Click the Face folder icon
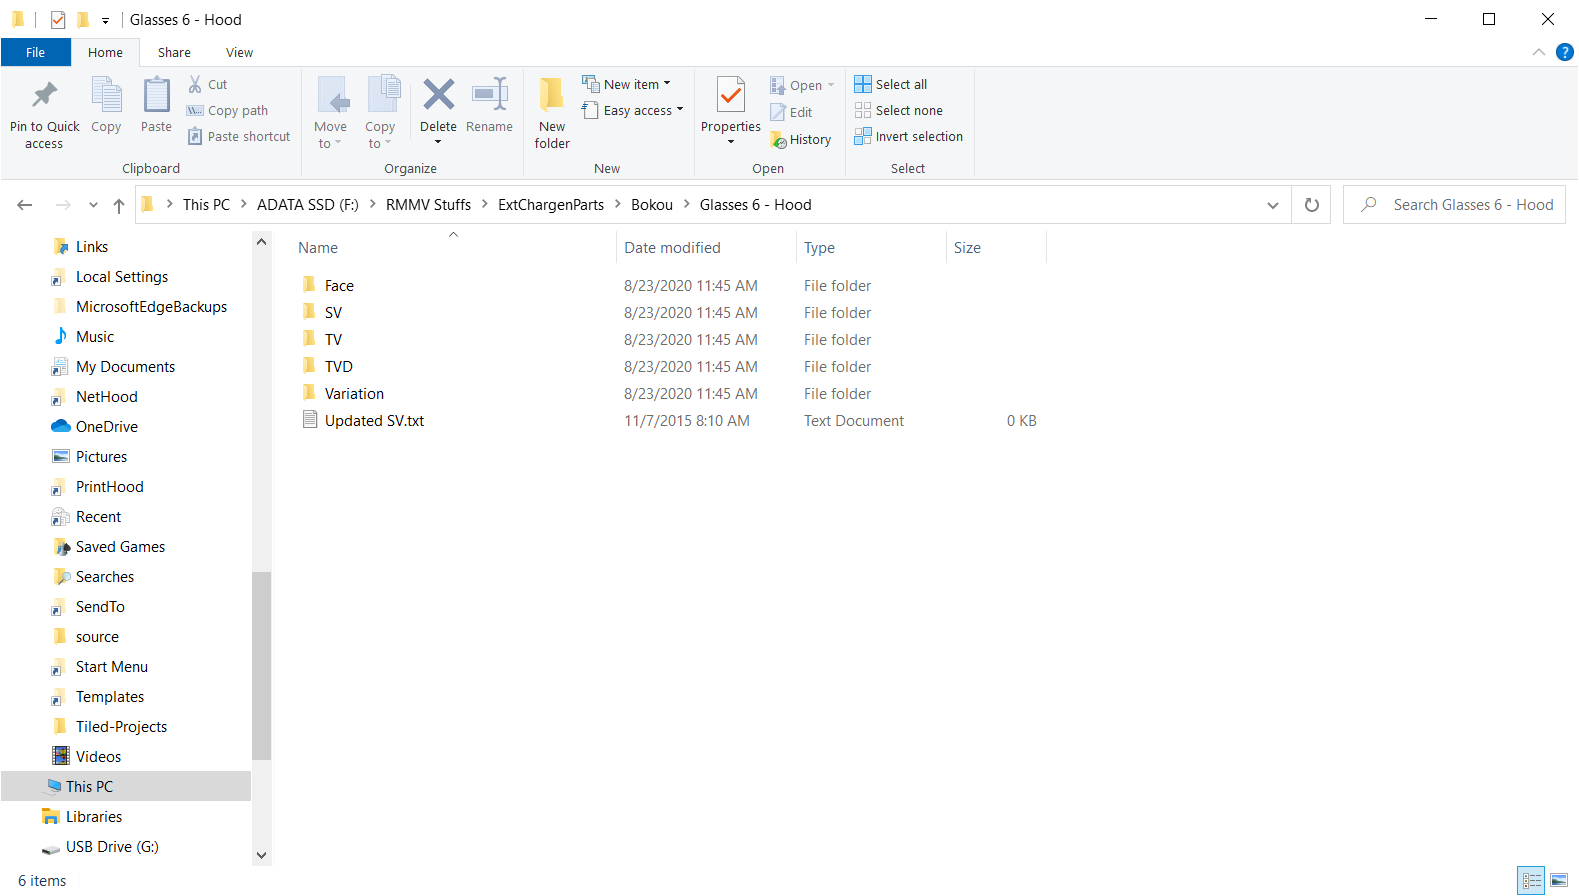This screenshot has height=896, width=1579. [310, 285]
